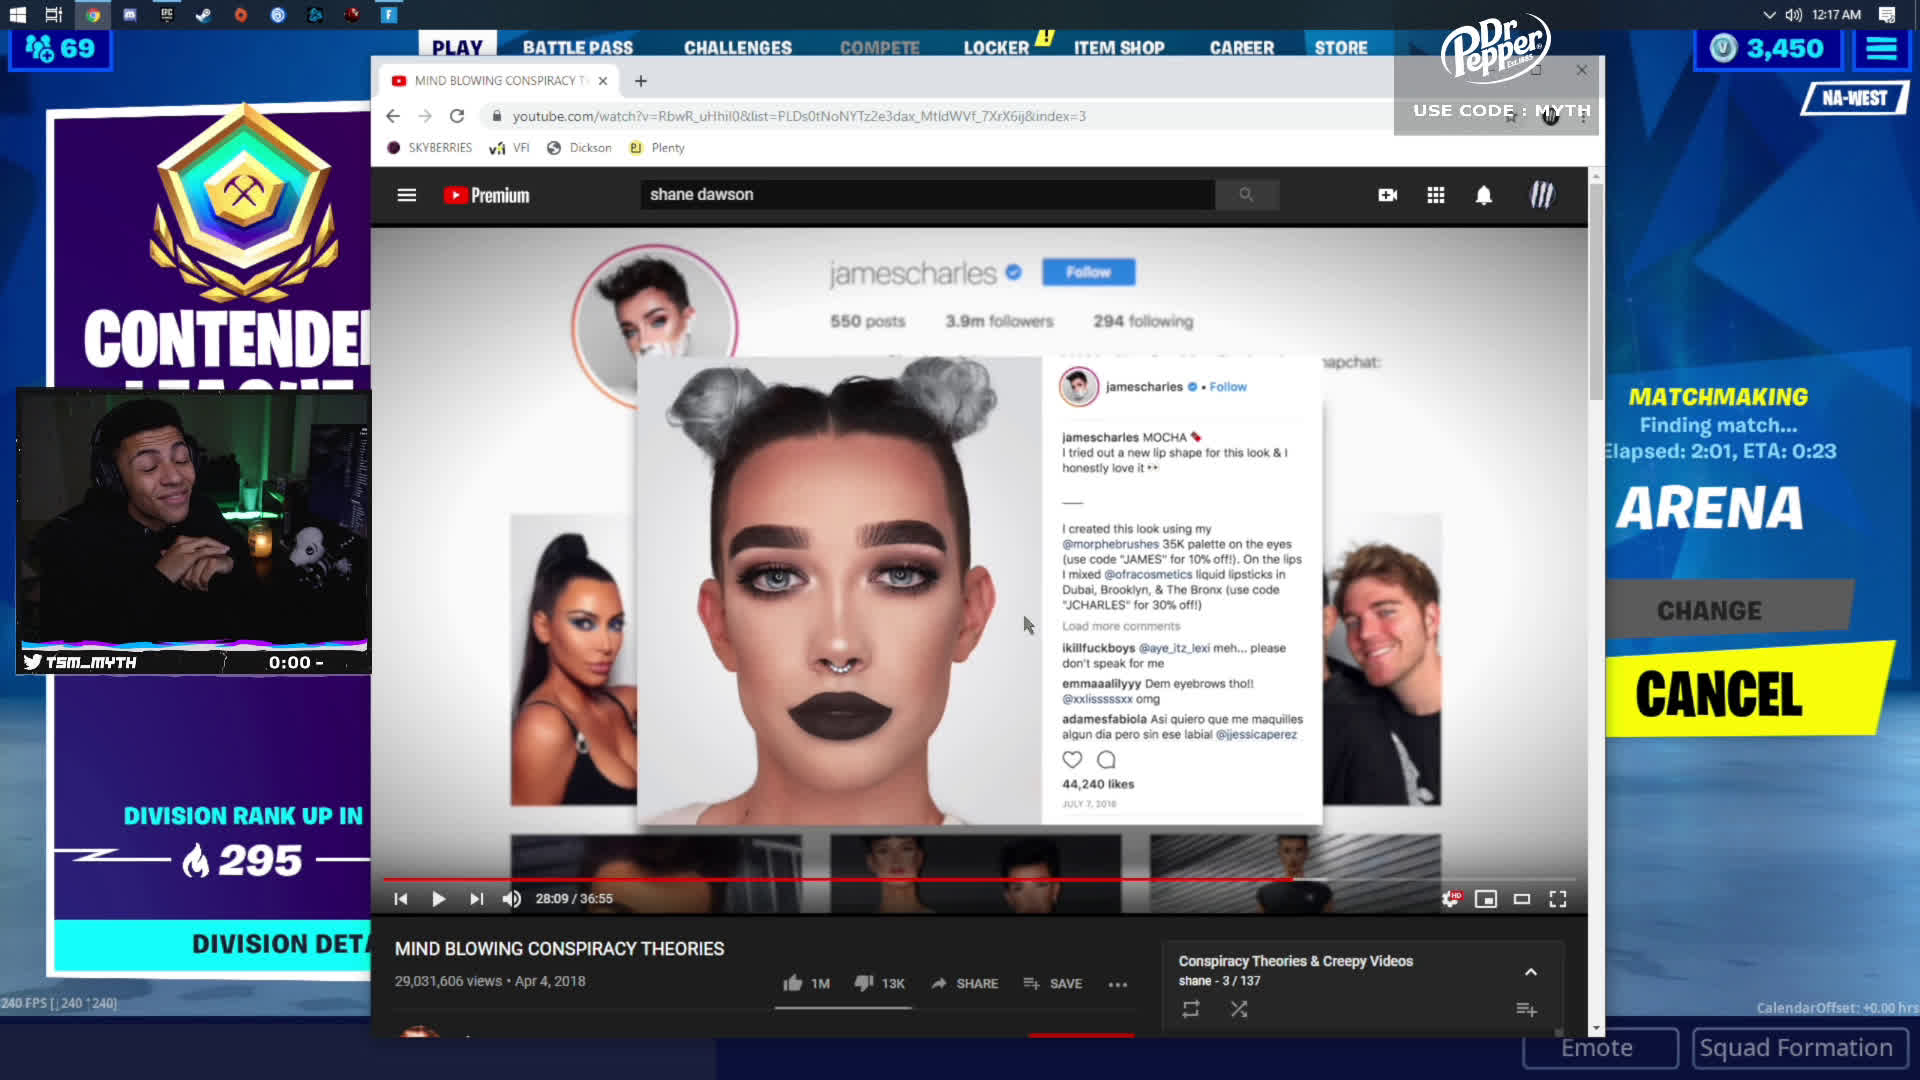Viewport: 1920px width, 1080px height.
Task: Click the YouTube search magnifier button
Action: click(x=1246, y=195)
